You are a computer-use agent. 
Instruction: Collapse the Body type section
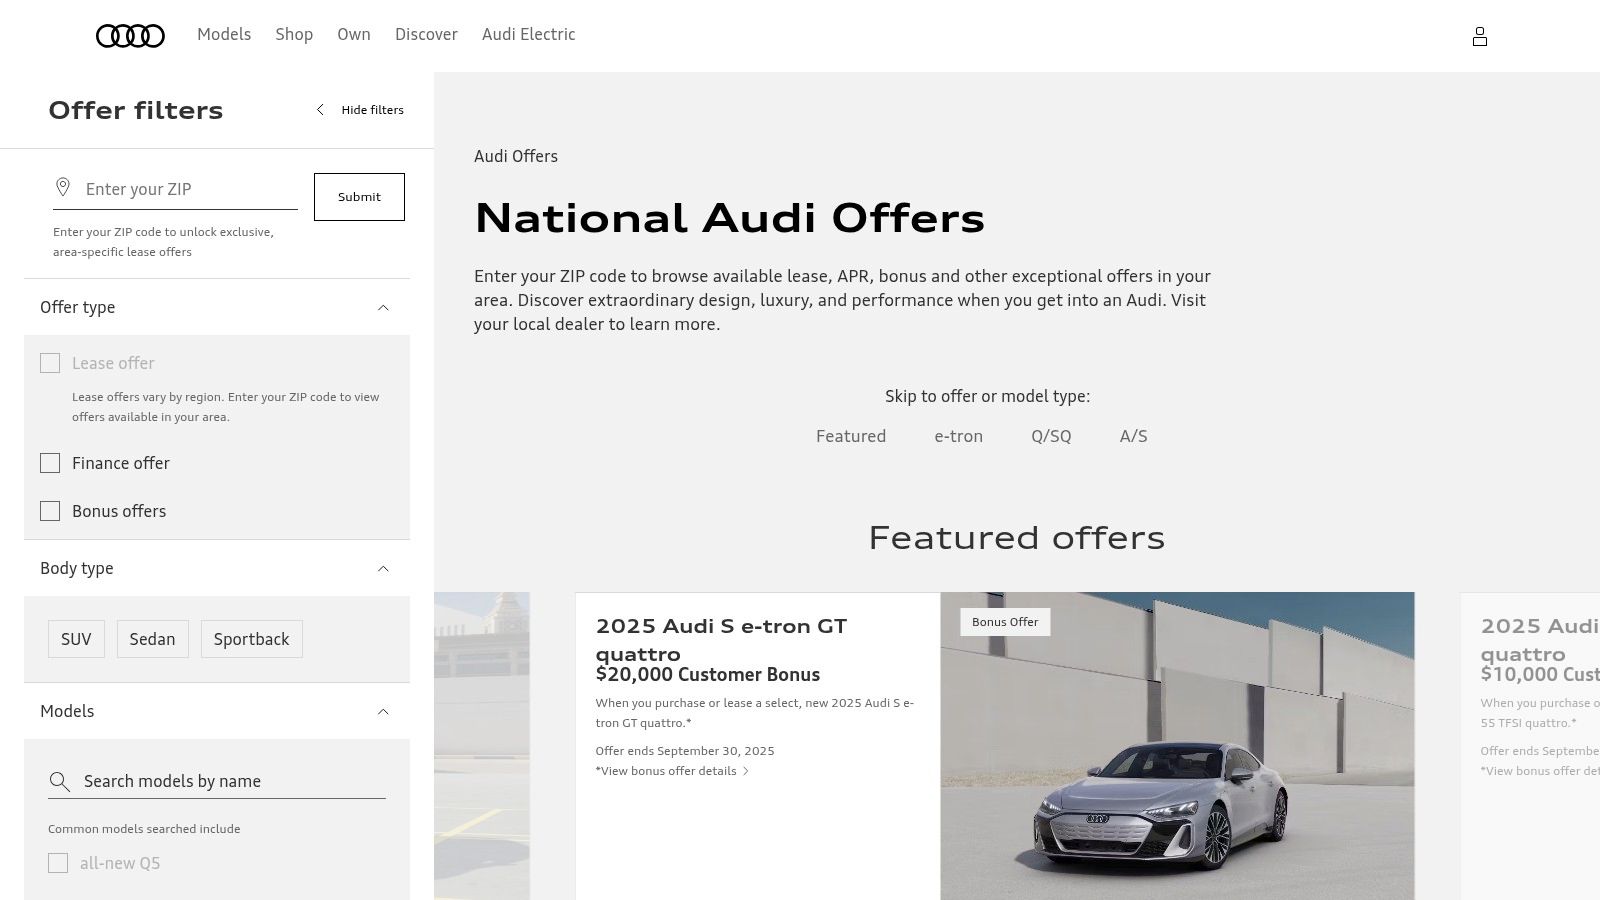pos(217,568)
